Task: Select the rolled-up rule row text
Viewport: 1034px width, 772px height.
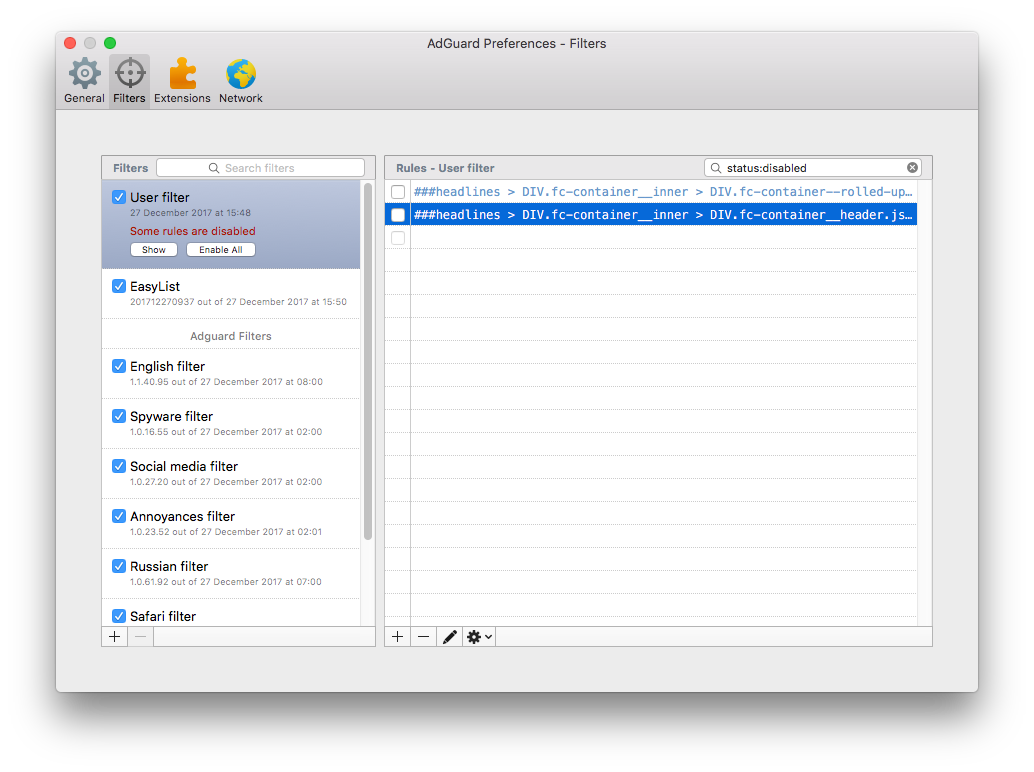Action: coord(663,192)
